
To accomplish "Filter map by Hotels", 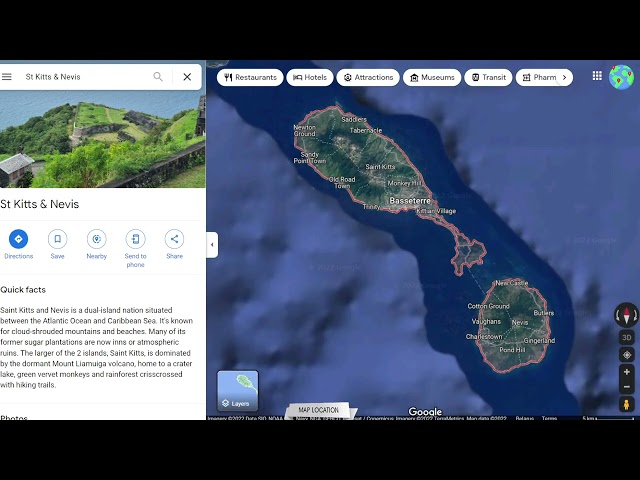I will (310, 78).
